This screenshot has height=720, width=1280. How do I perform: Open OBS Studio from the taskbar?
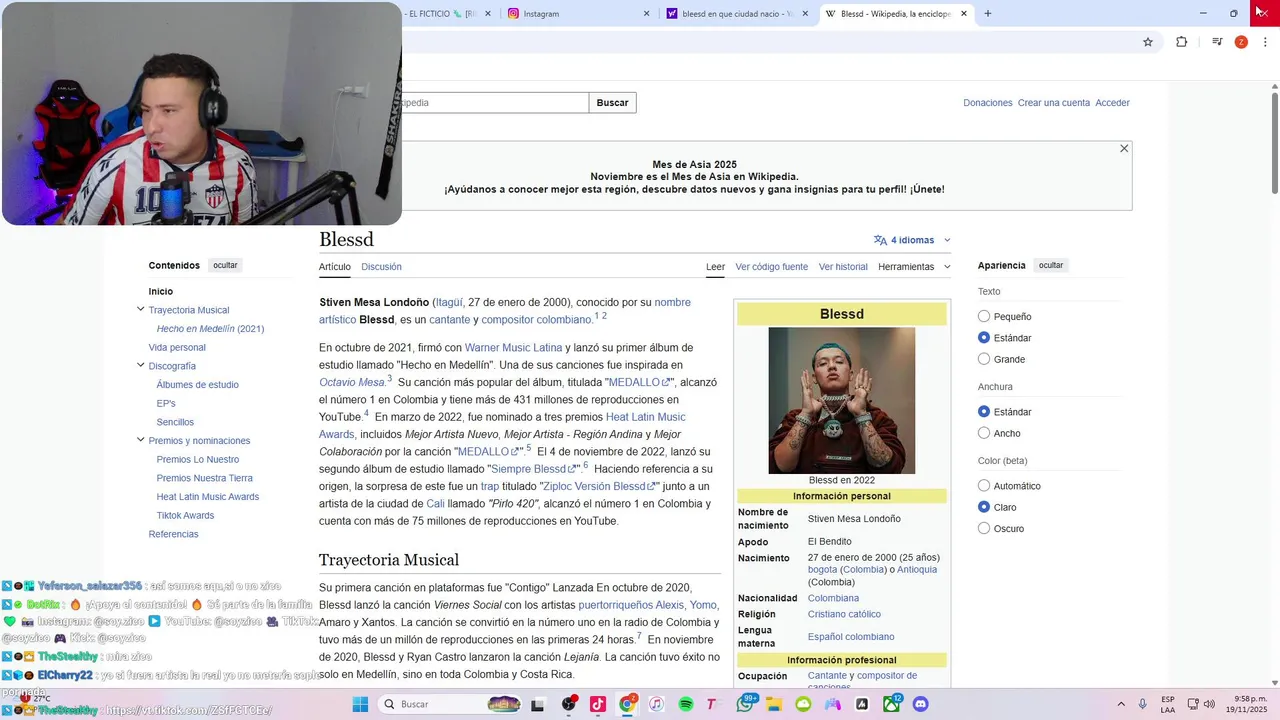568,704
